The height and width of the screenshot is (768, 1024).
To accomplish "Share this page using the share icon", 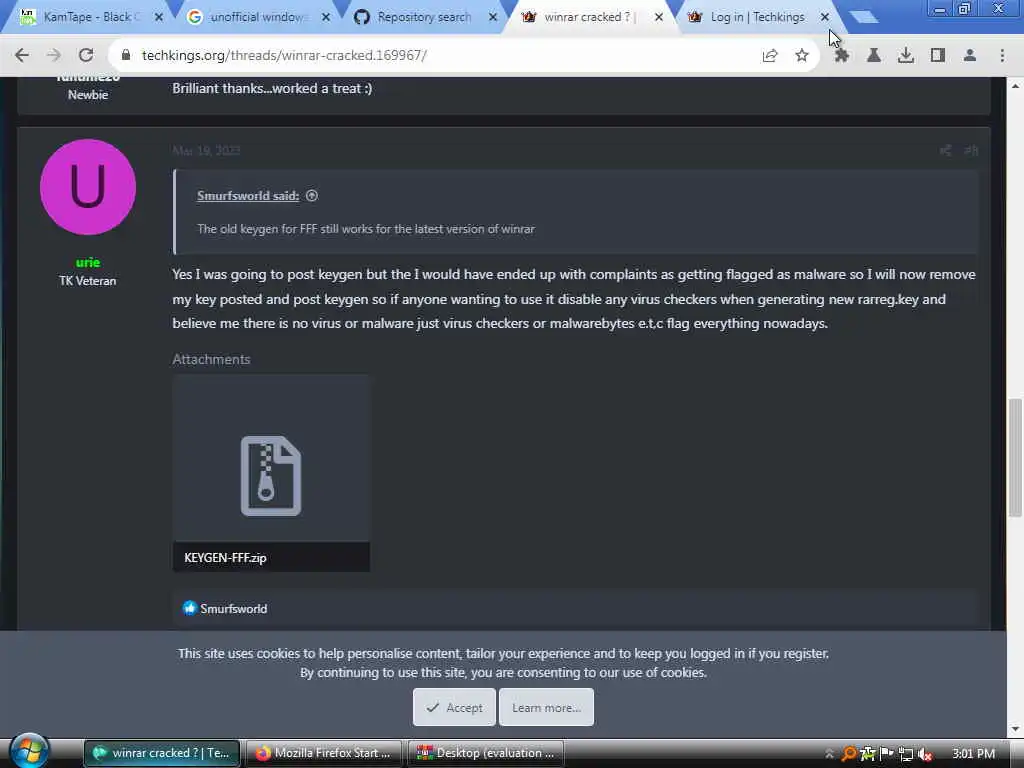I will pos(770,56).
